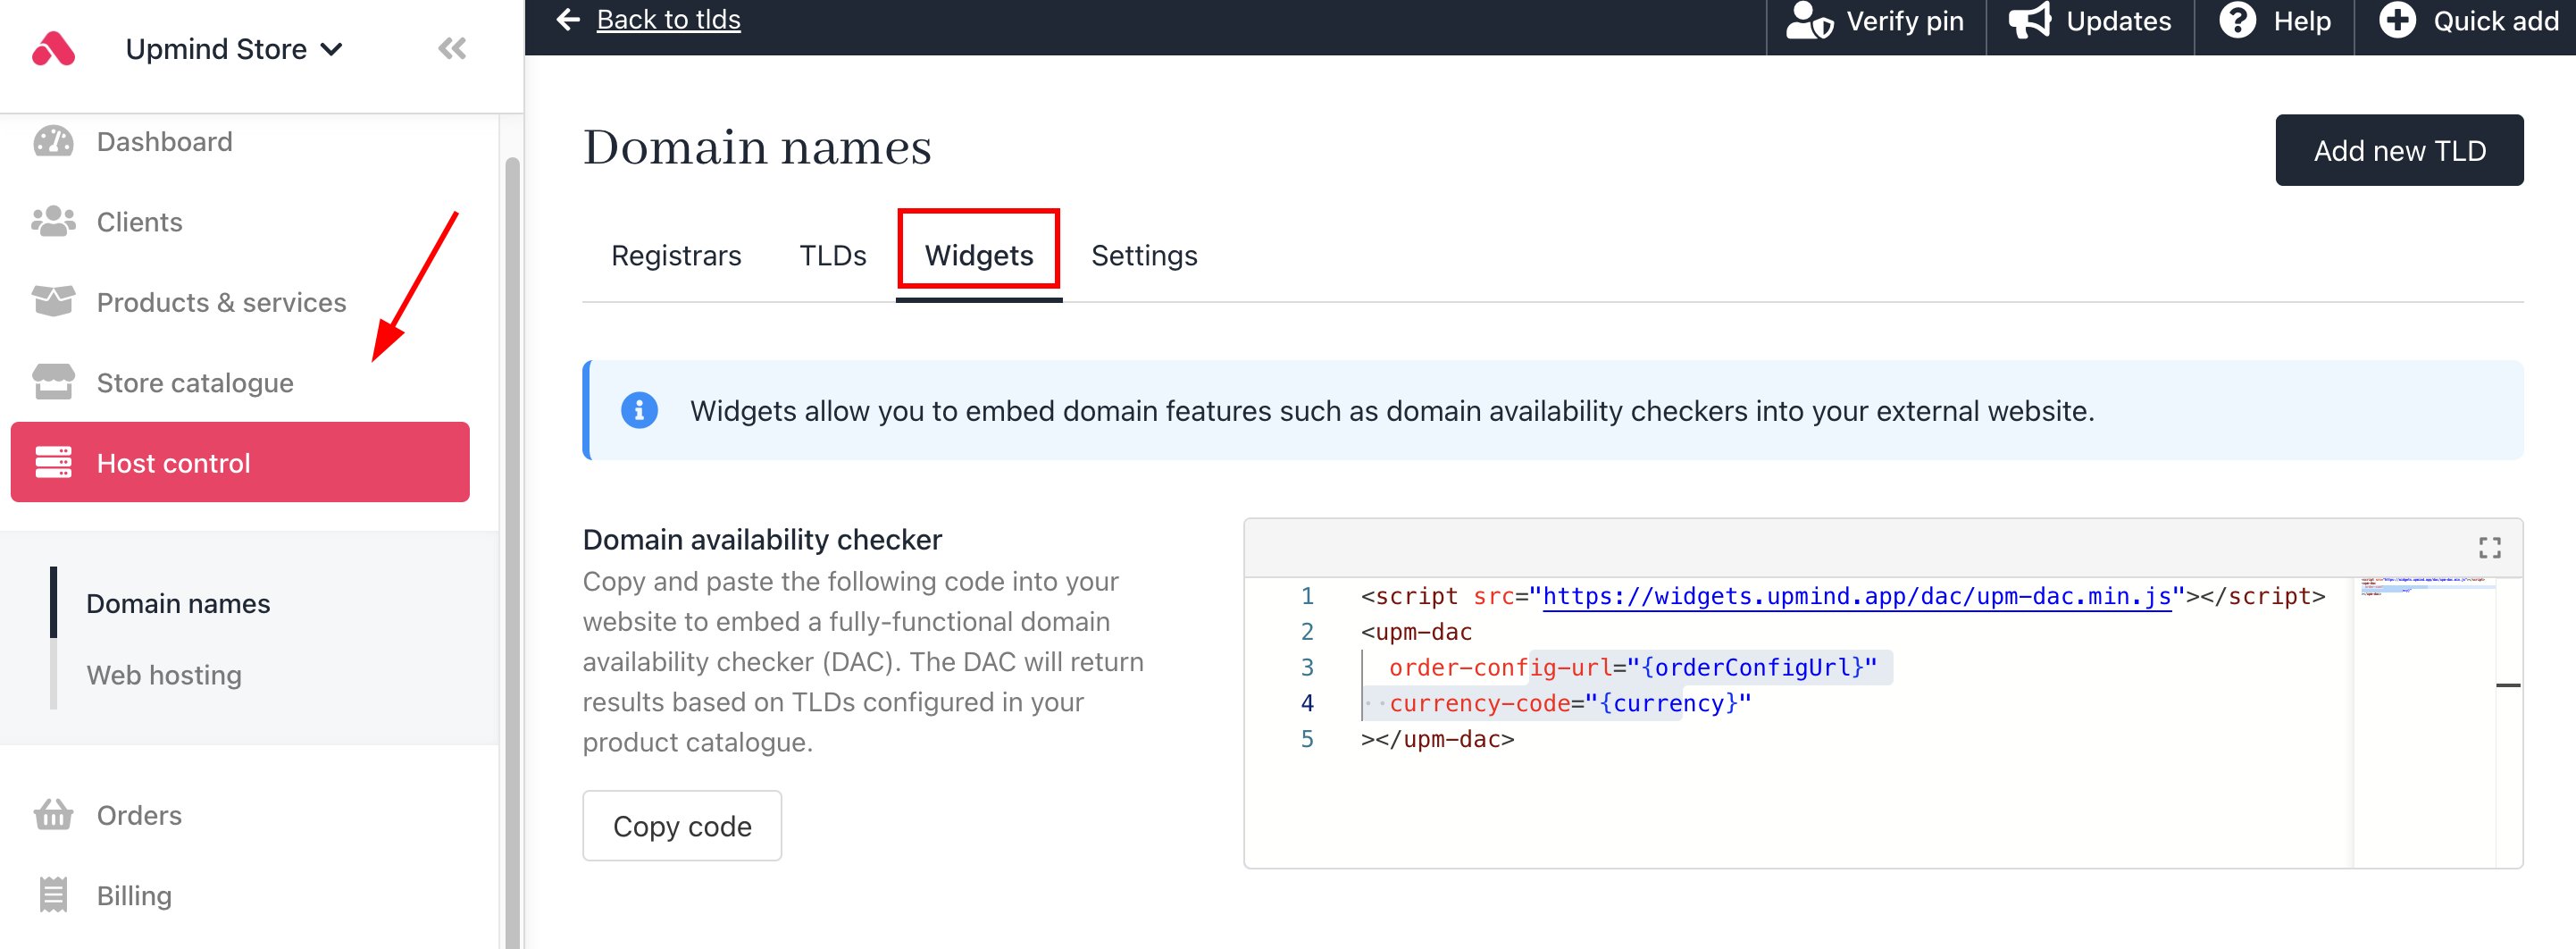Screen dimensions: 2576x949
Task: Switch to the Widgets tab
Action: coord(979,256)
